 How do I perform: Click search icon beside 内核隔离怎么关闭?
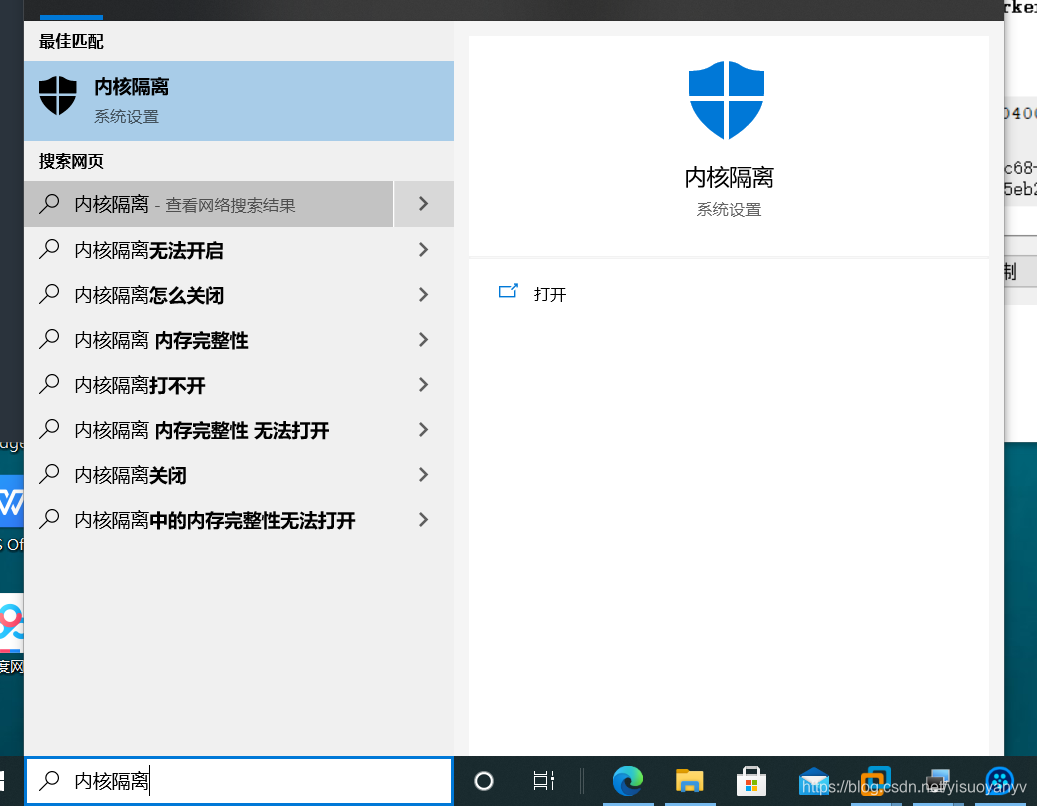[49, 294]
